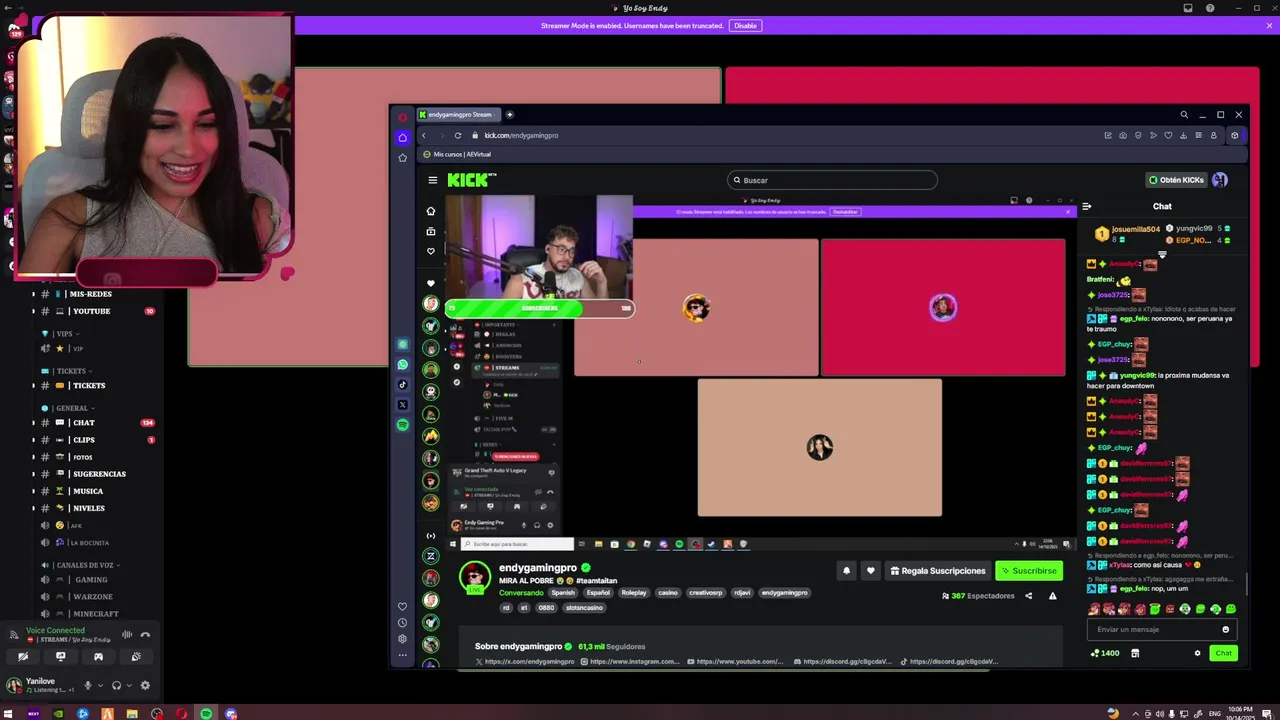Toggle Discord noise suppression

(127, 634)
